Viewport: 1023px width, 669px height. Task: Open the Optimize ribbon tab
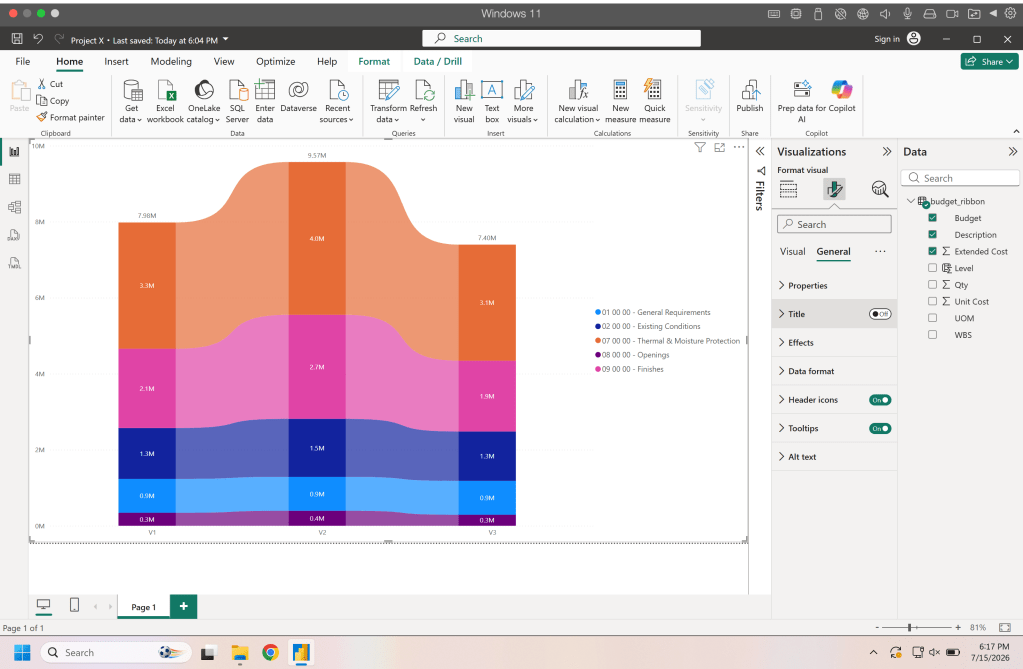pyautogui.click(x=275, y=61)
